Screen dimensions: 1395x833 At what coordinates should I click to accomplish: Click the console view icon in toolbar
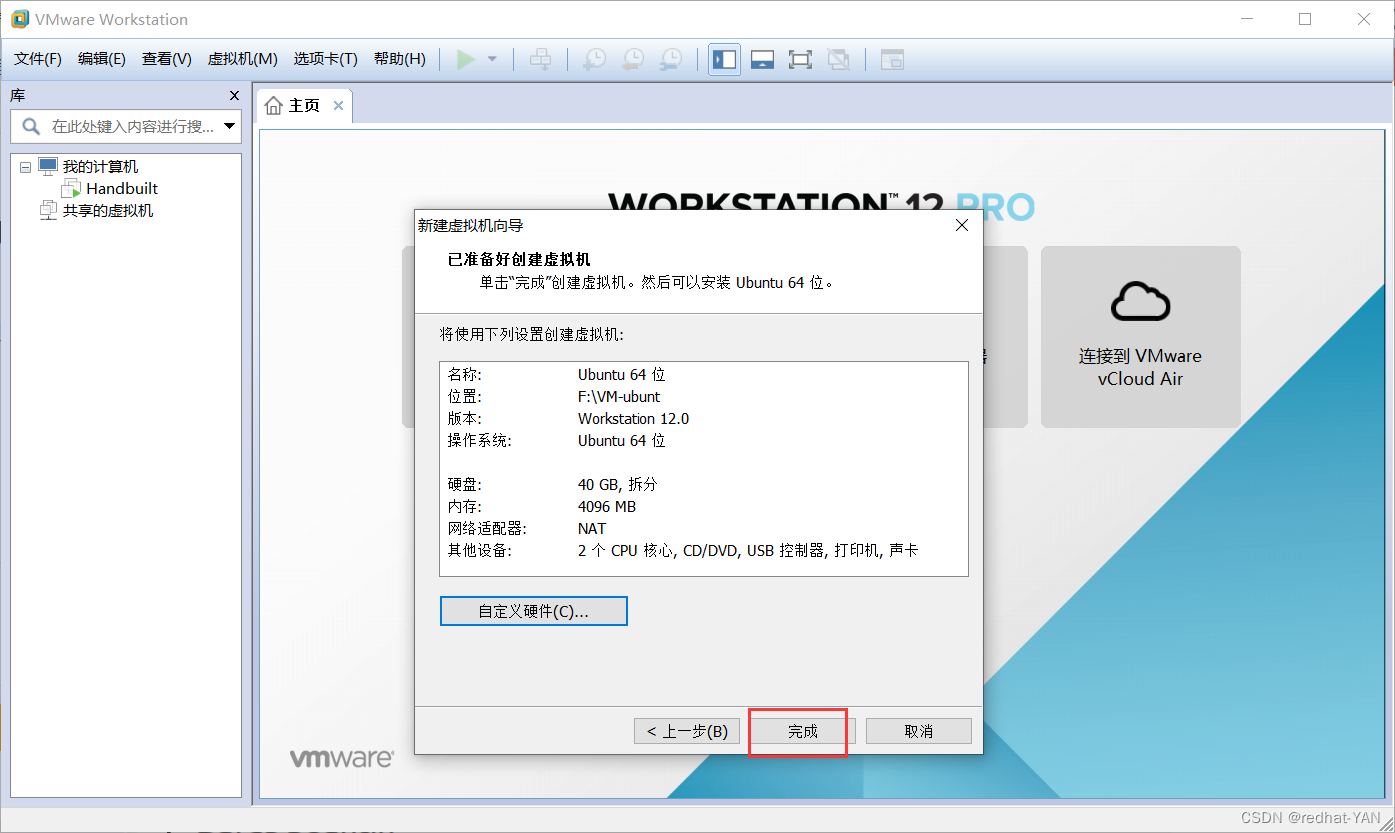pyautogui.click(x=892, y=60)
